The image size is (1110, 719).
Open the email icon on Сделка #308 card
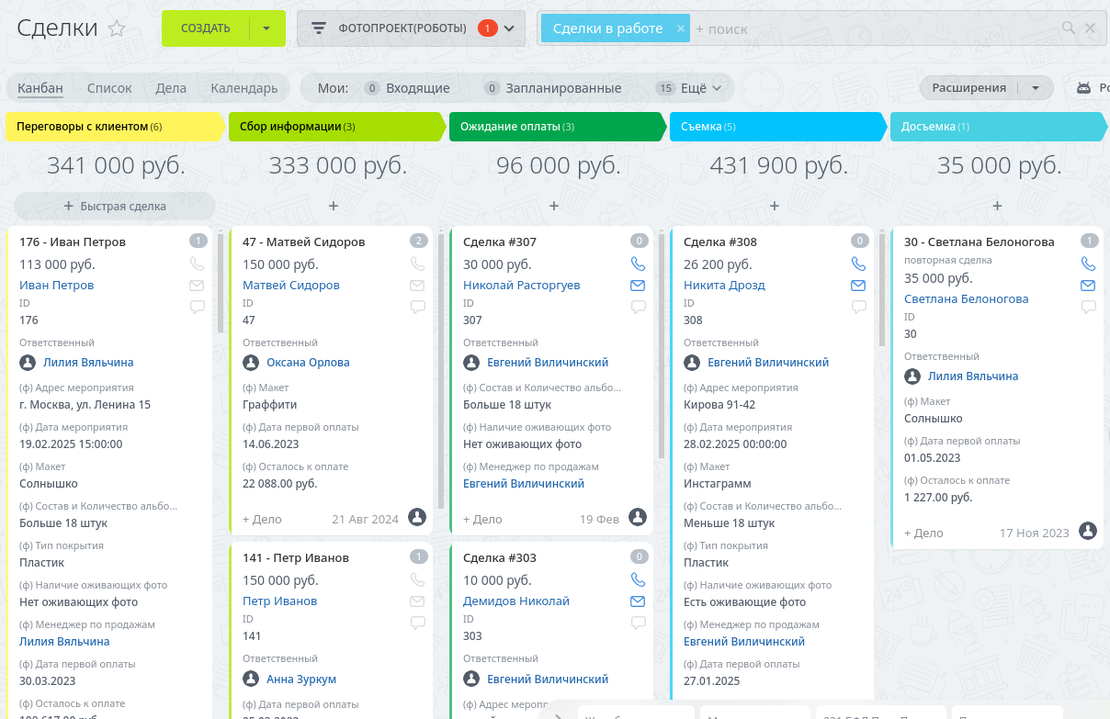(x=858, y=285)
